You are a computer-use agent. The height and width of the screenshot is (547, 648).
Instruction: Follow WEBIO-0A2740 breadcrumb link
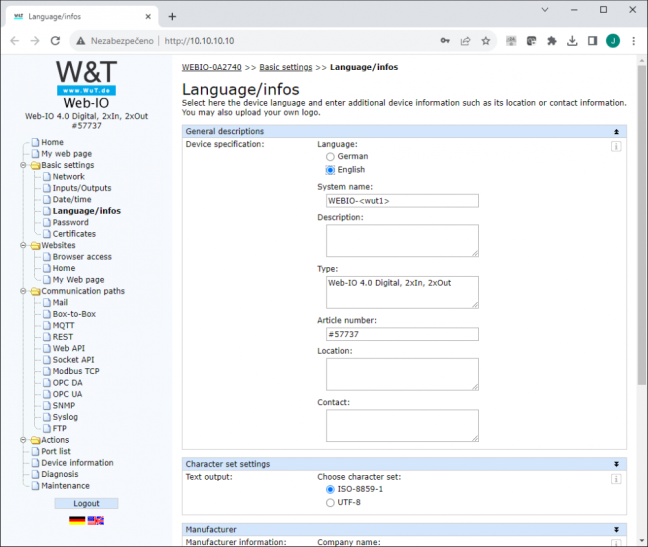(x=212, y=67)
